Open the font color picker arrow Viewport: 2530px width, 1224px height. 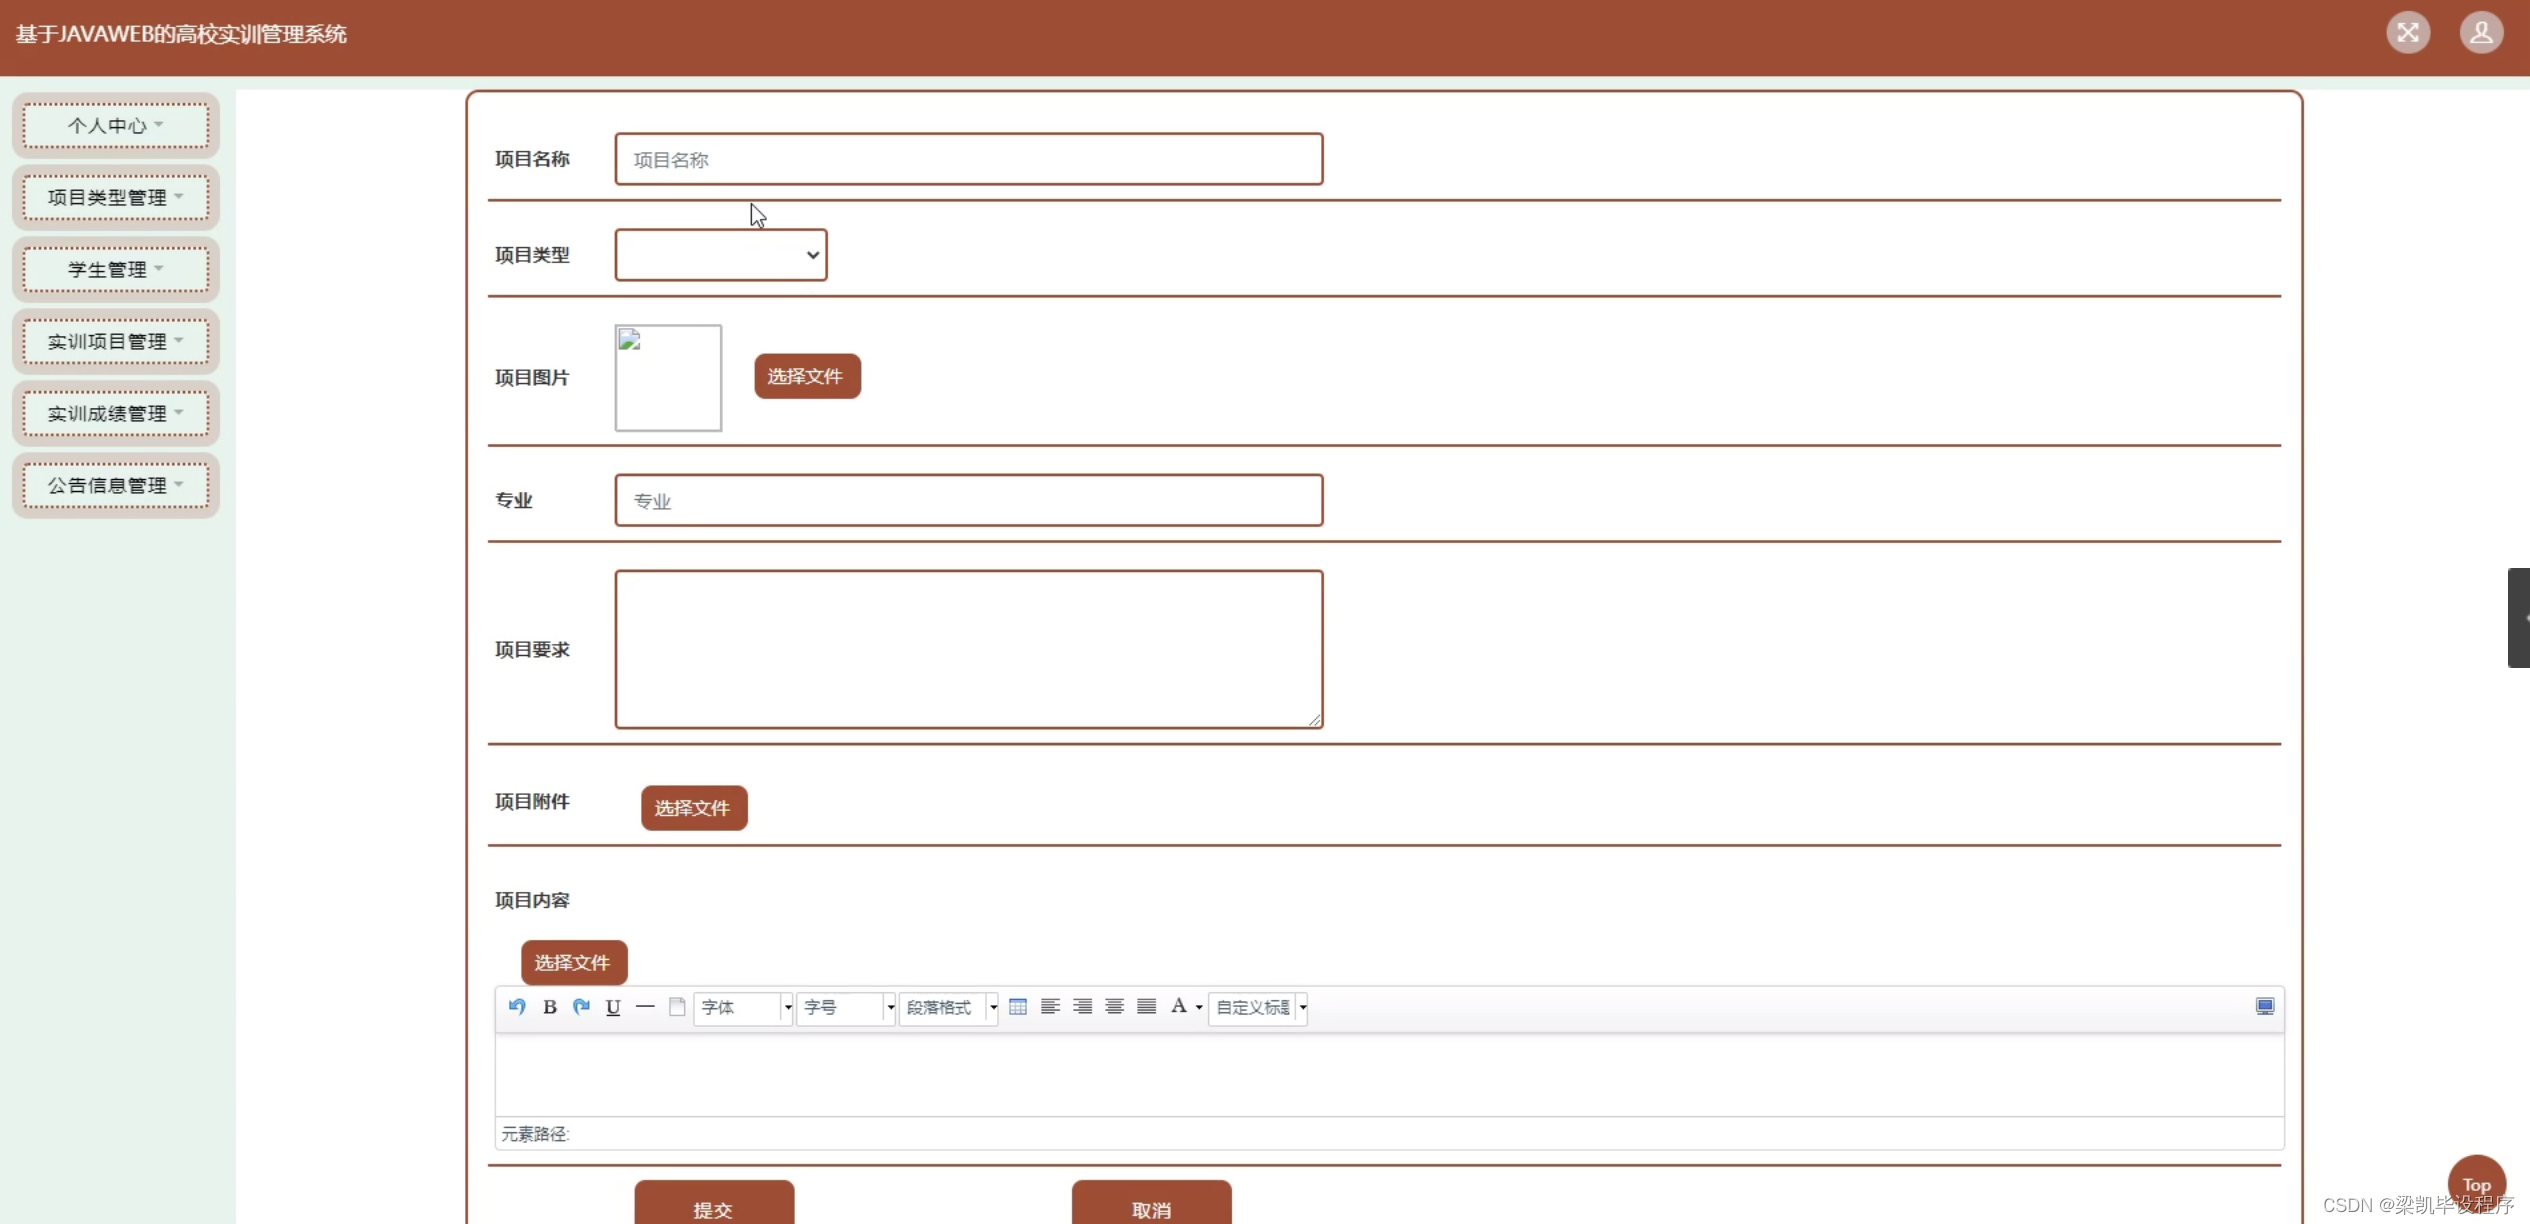(1199, 1008)
